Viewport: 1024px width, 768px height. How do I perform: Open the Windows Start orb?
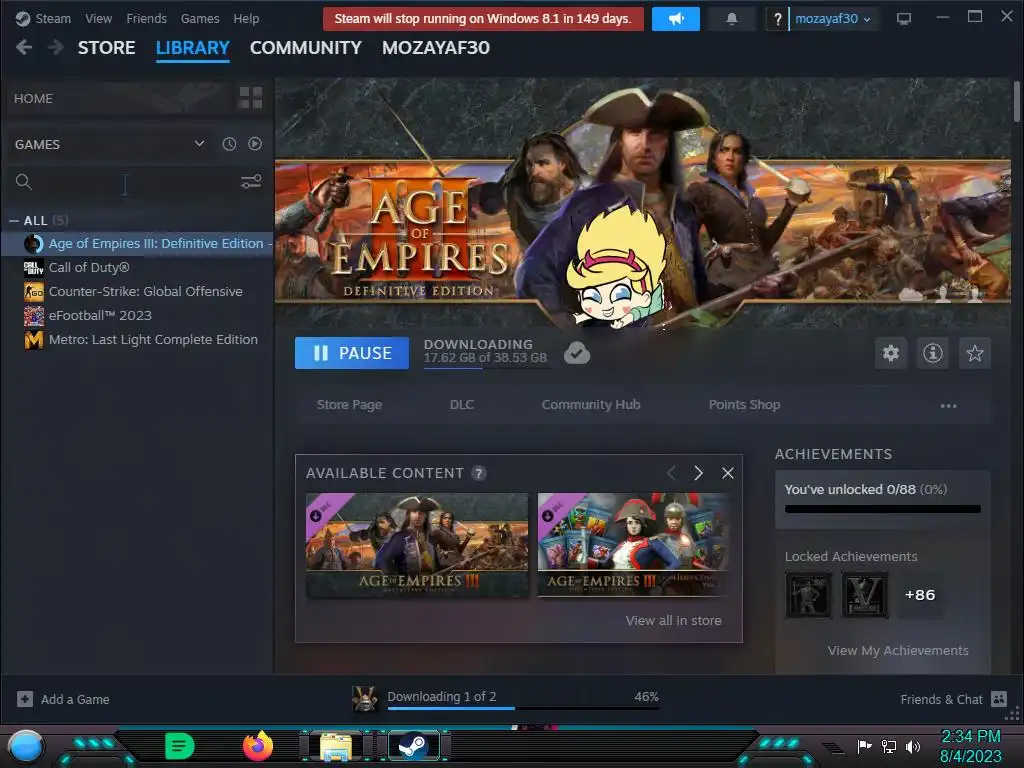pos(26,746)
